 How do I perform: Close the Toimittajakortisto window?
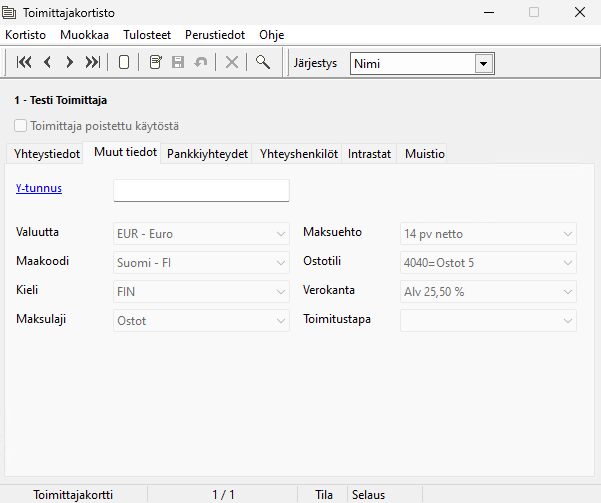[580, 12]
